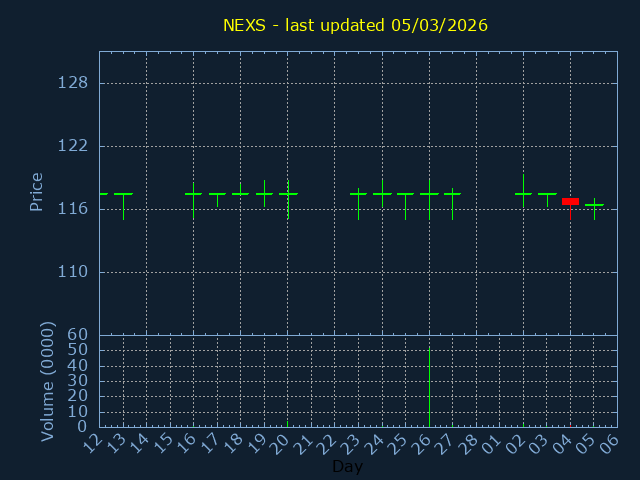This screenshot has width=640, height=480.
Task: Select the candlestick on day 20
Action: pos(288,194)
